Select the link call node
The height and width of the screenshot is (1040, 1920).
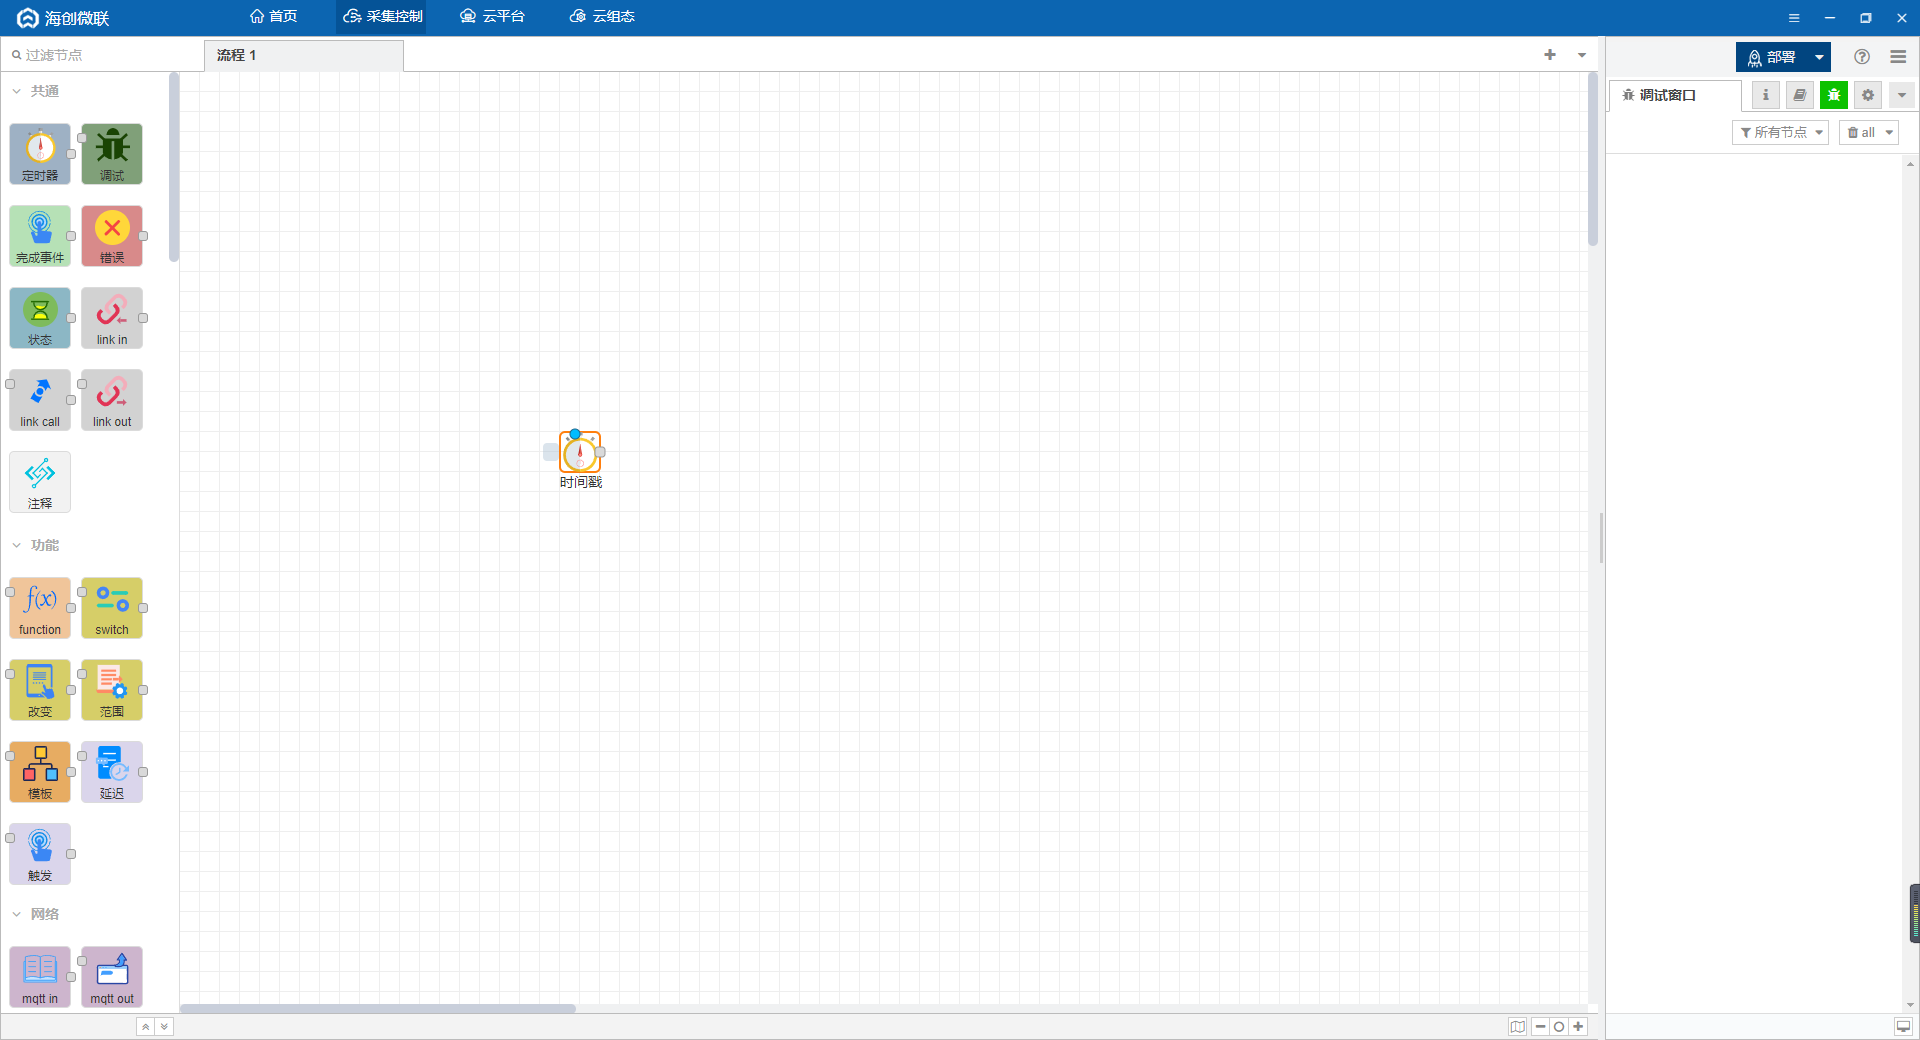pos(40,400)
